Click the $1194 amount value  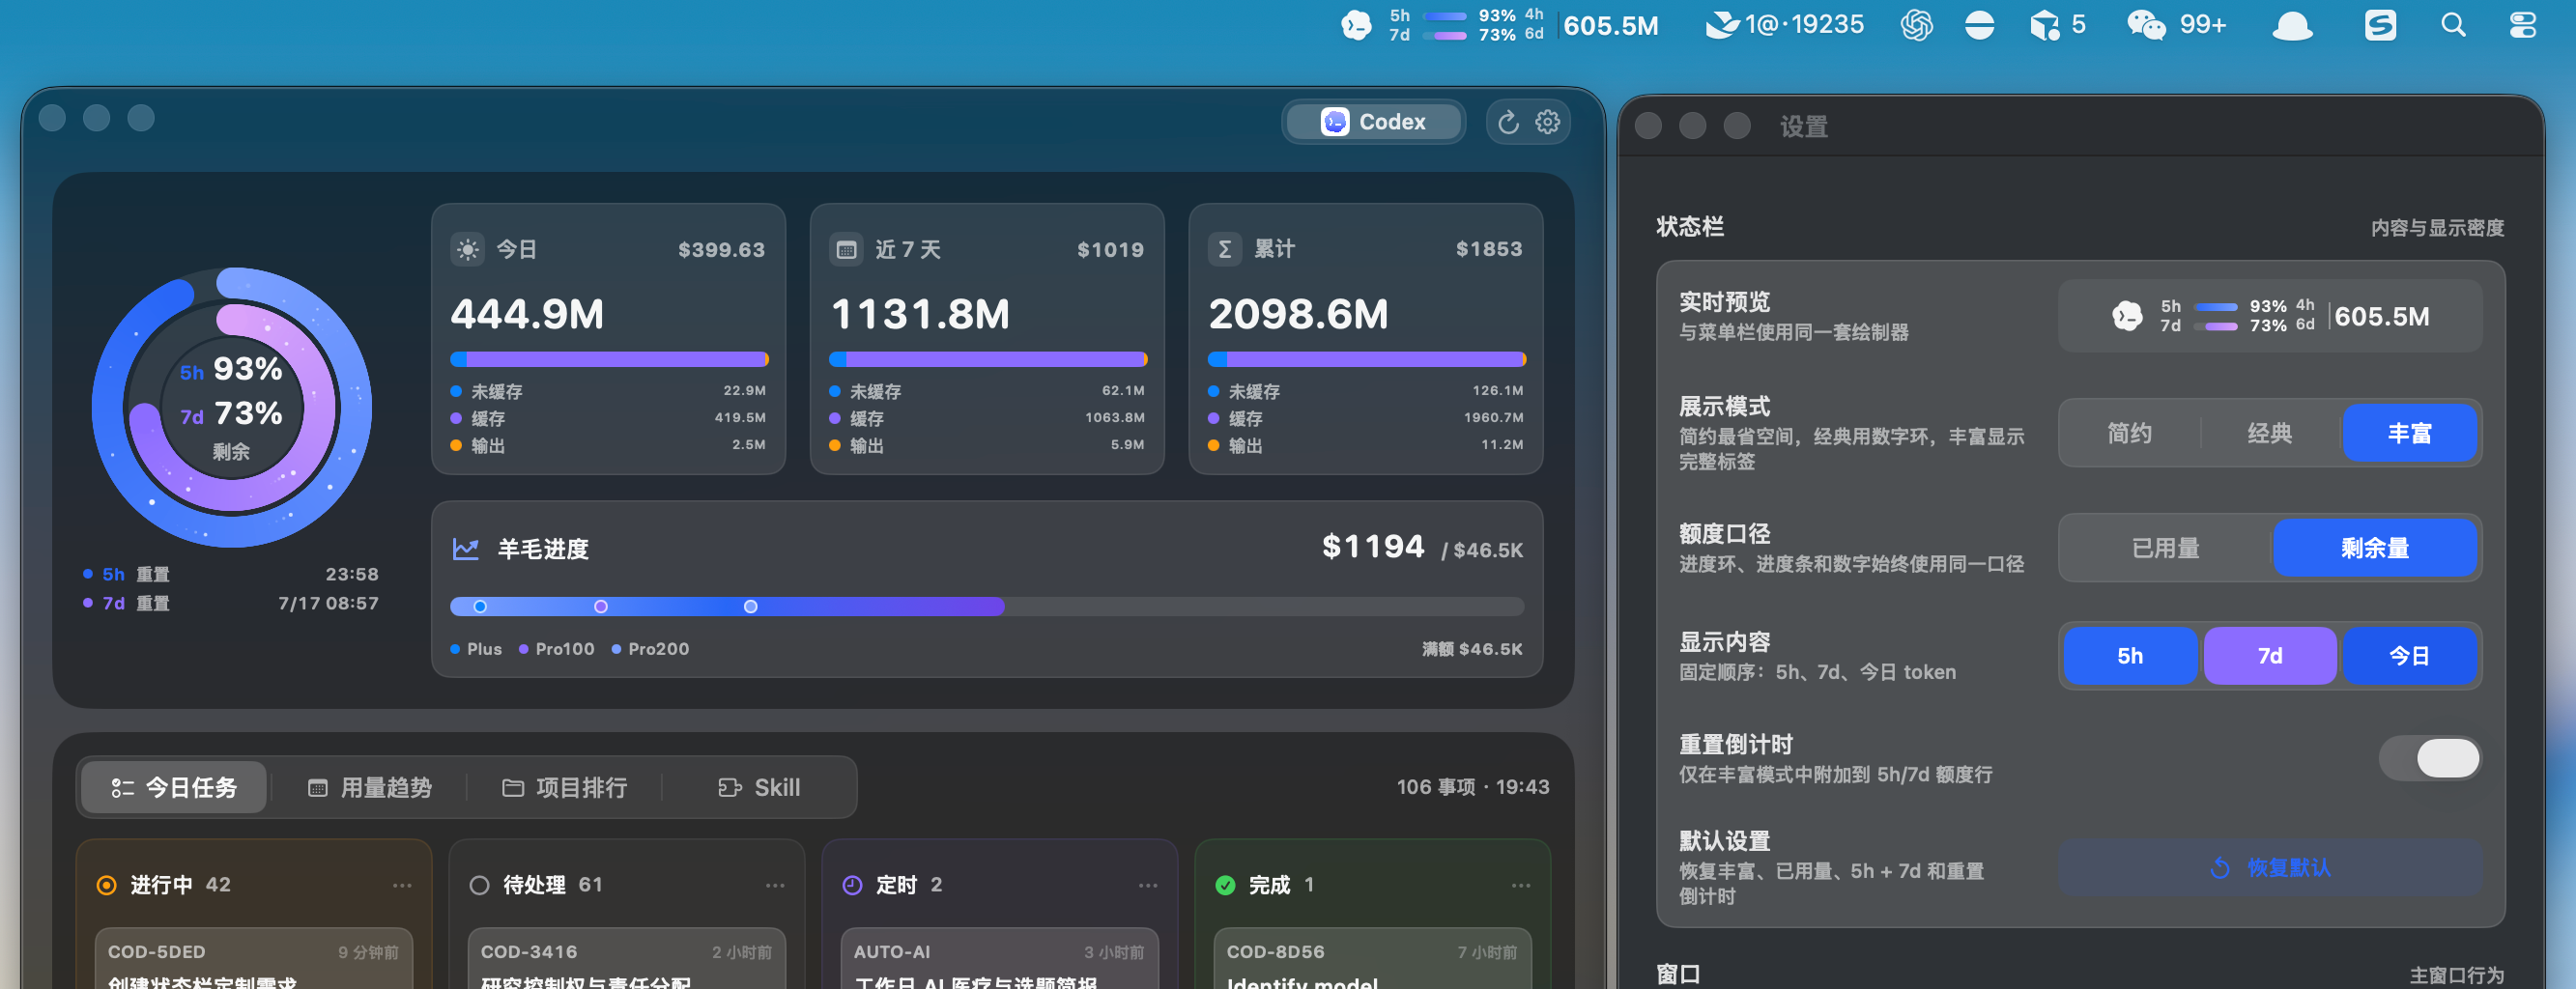pos(1373,546)
